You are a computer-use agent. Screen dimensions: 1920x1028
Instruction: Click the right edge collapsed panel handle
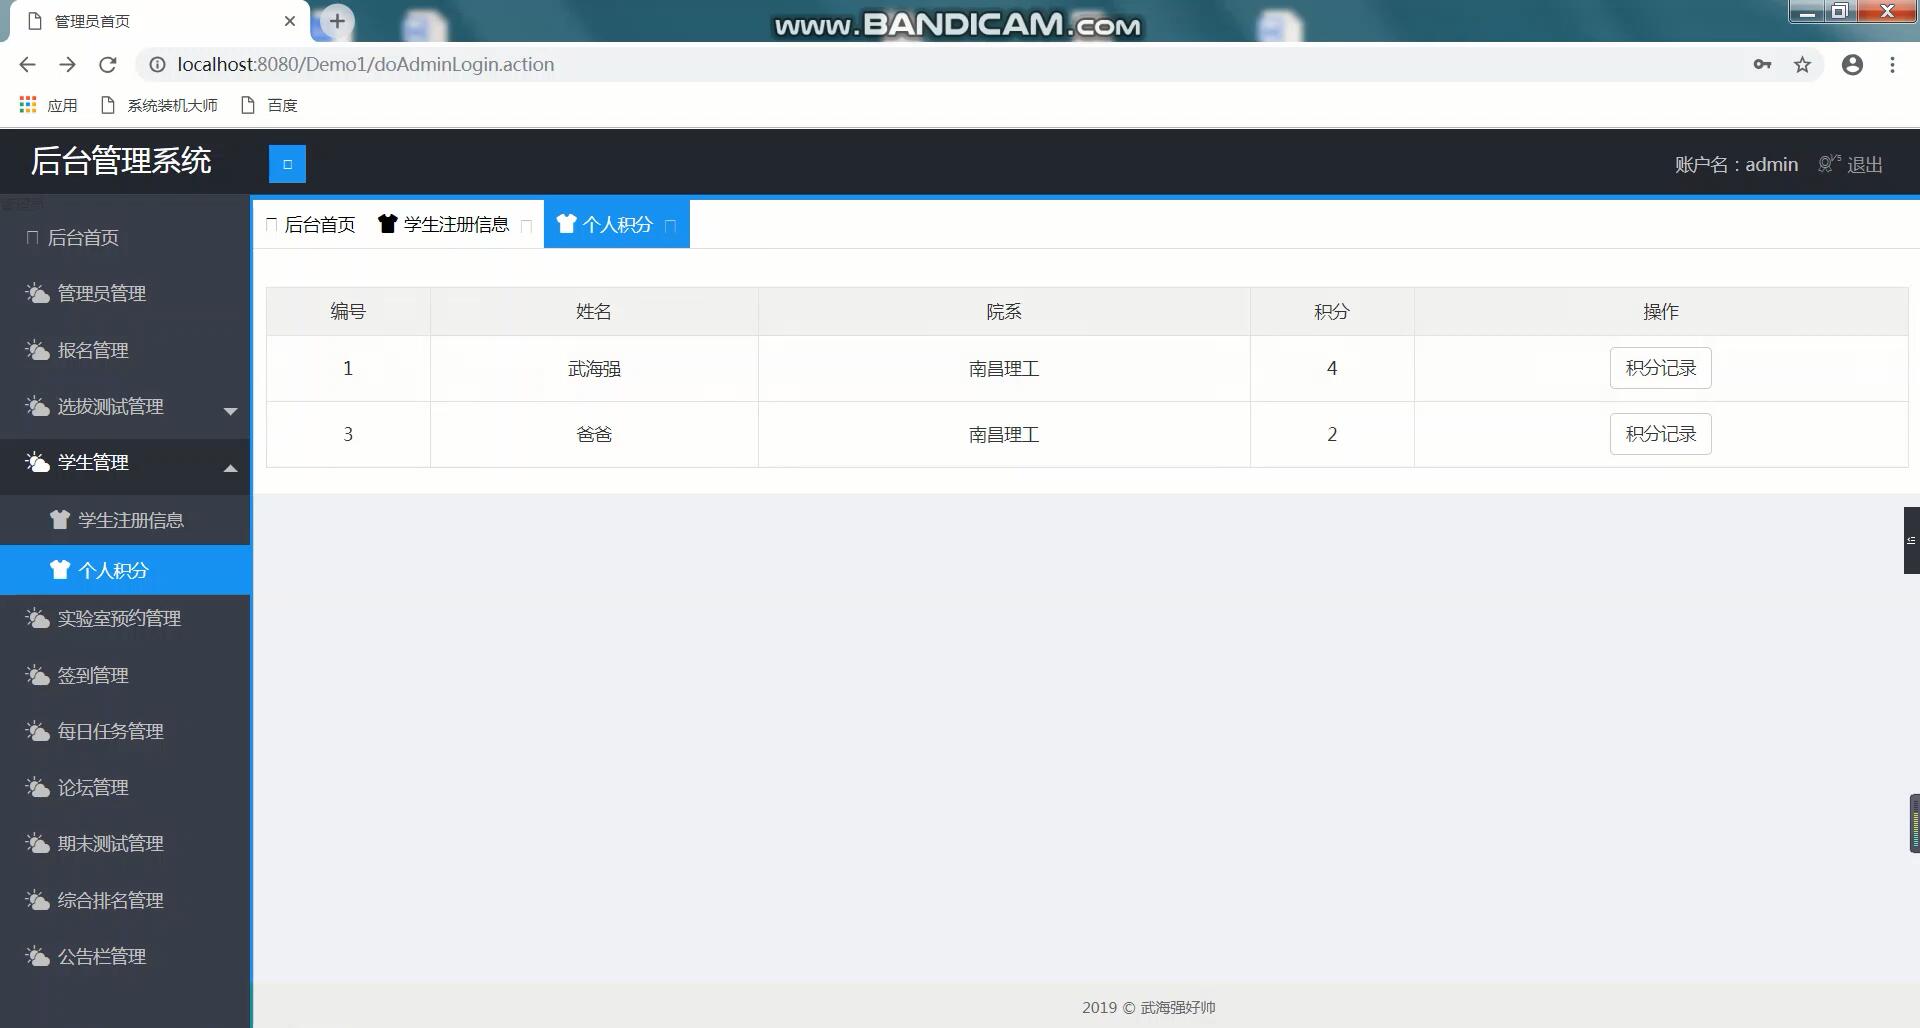(x=1911, y=540)
